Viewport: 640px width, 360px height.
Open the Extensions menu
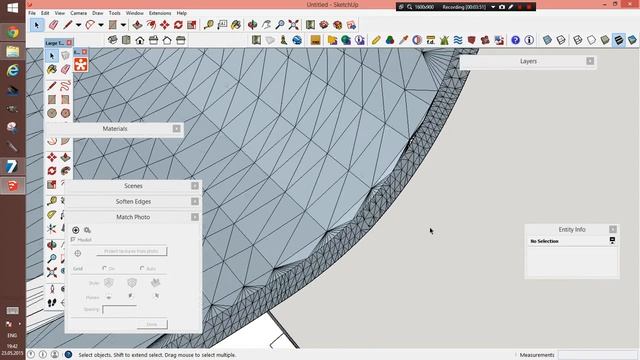point(160,13)
